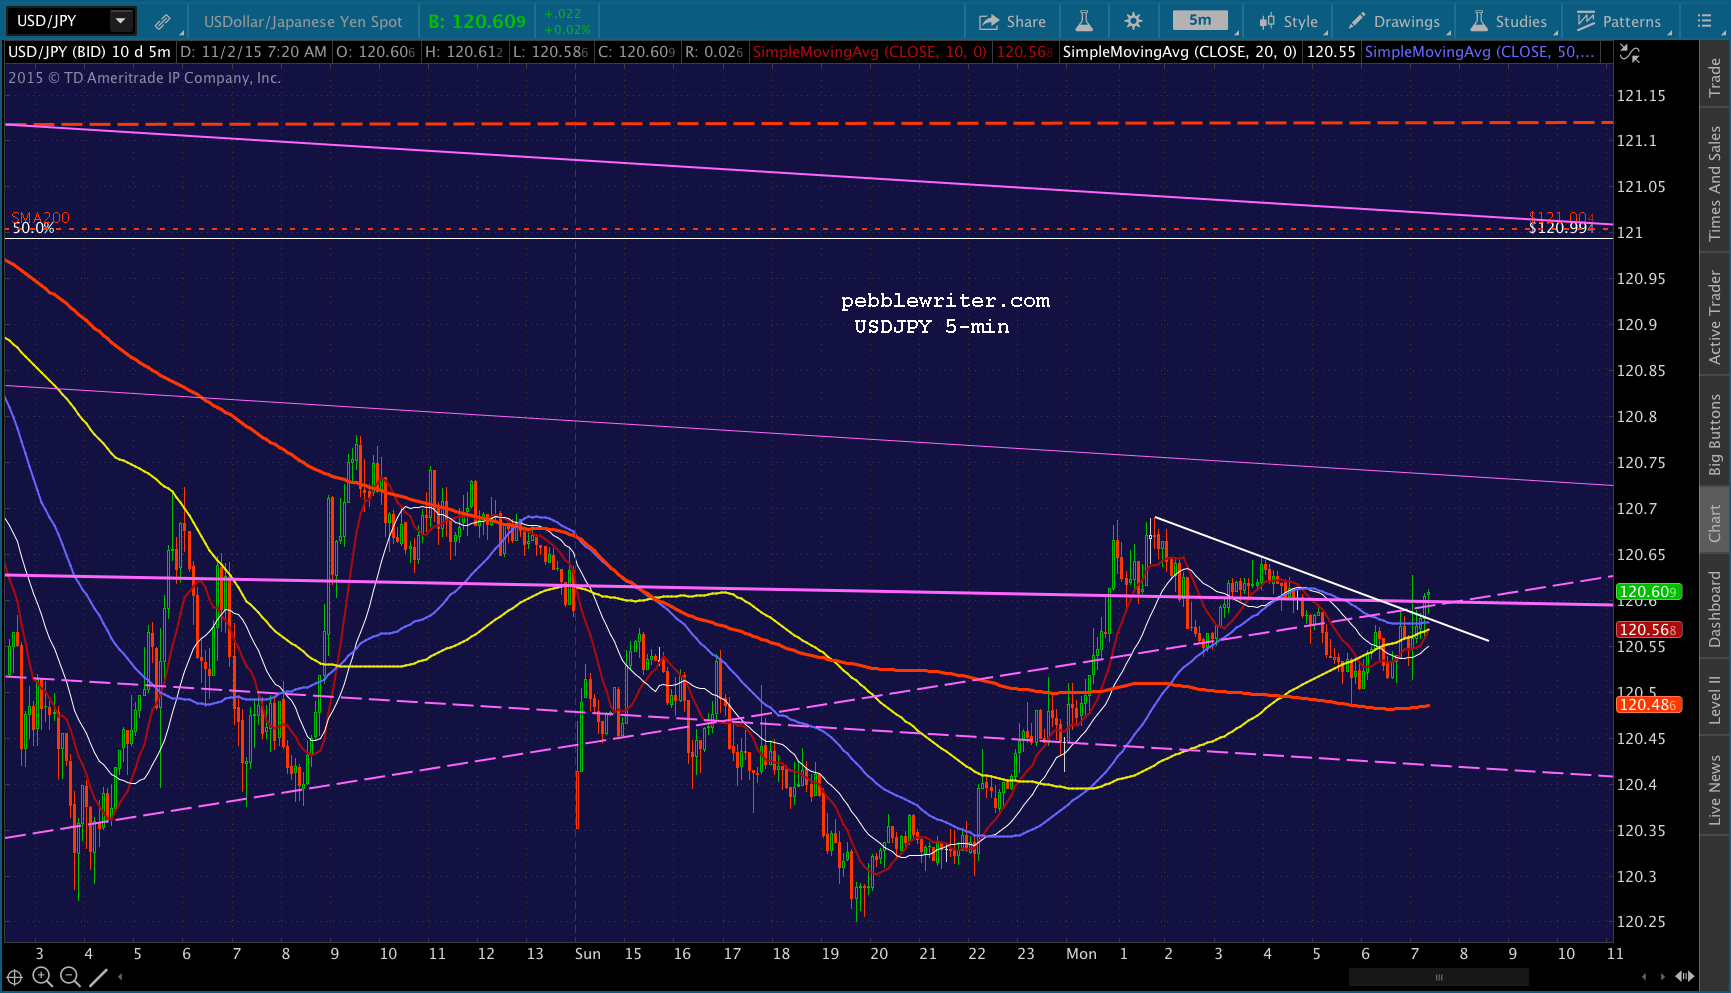The height and width of the screenshot is (993, 1731).
Task: Switch to Times And Sales sidebar tab
Action: tap(1715, 181)
